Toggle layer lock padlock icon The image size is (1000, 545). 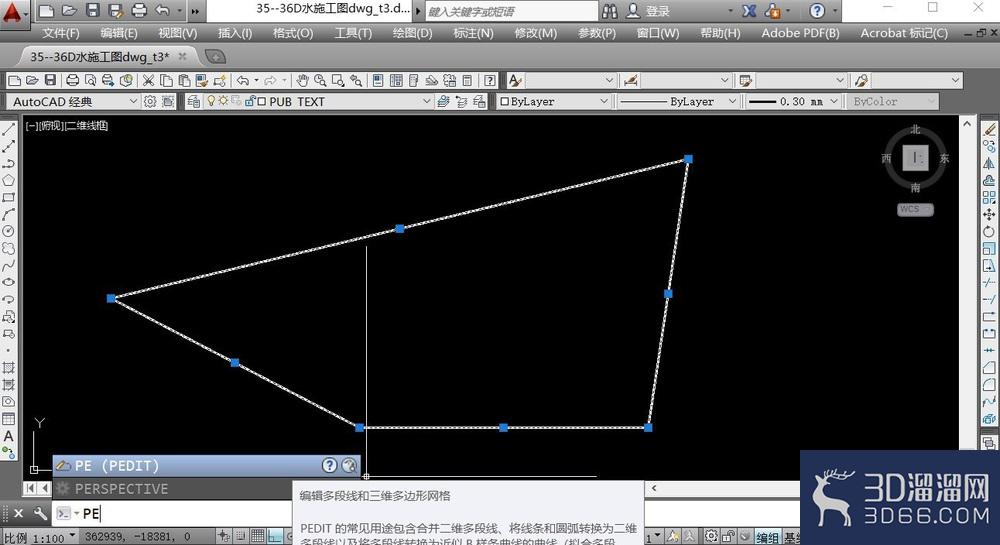pyautogui.click(x=250, y=101)
